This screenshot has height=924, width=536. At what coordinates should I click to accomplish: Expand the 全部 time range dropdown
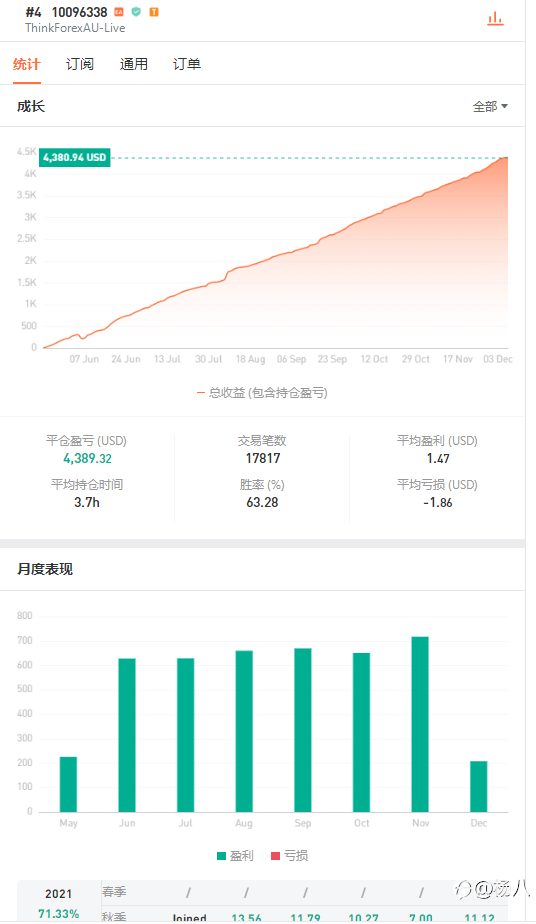click(490, 107)
